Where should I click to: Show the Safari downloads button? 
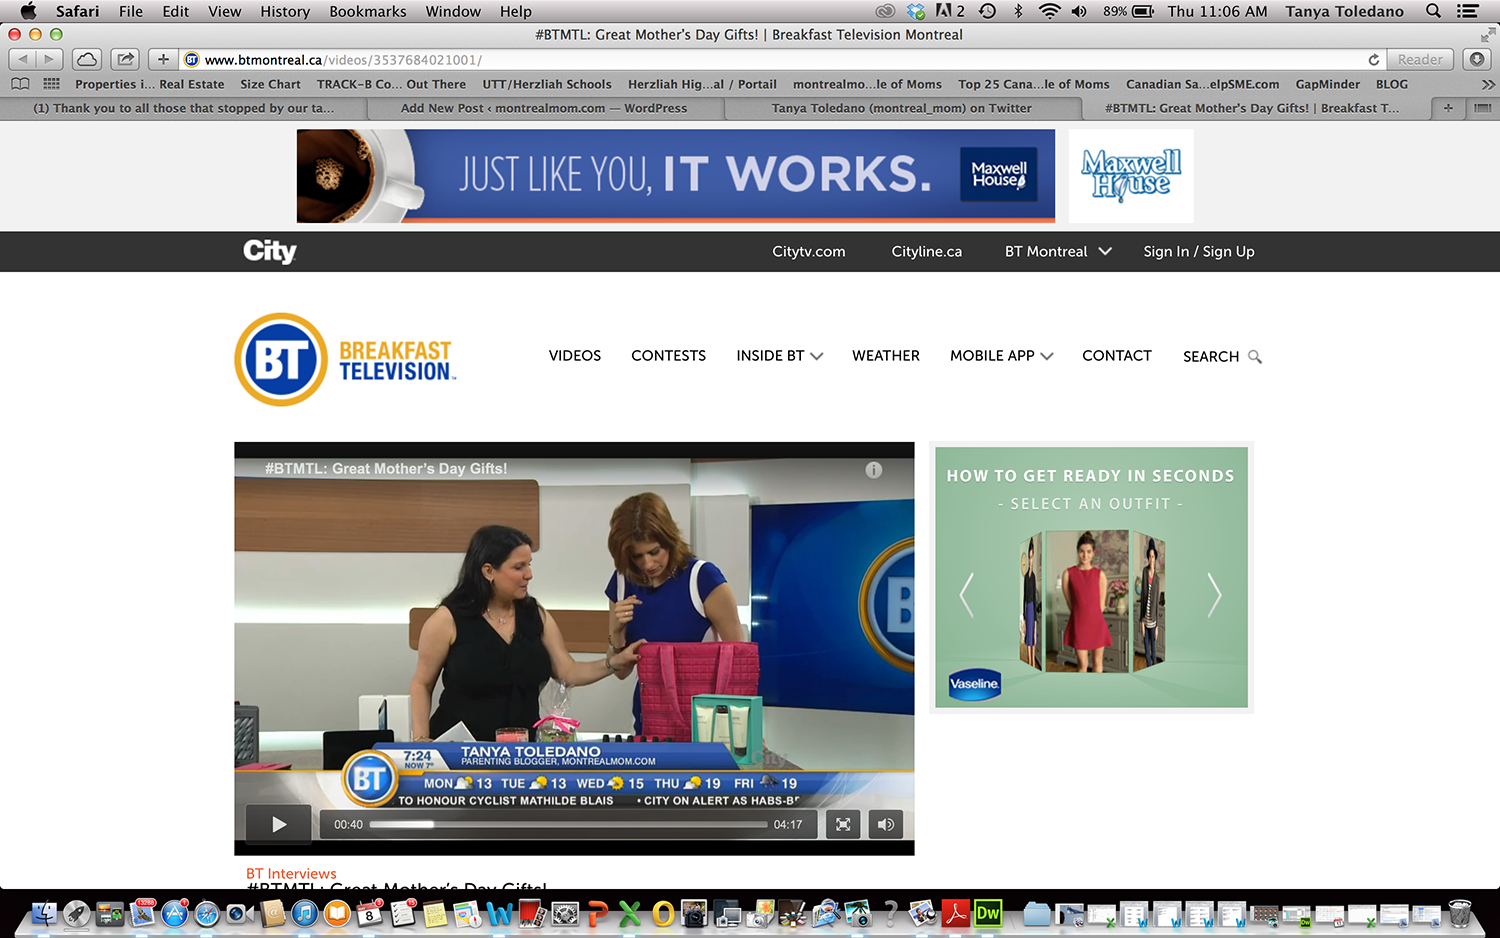[x=1476, y=60]
